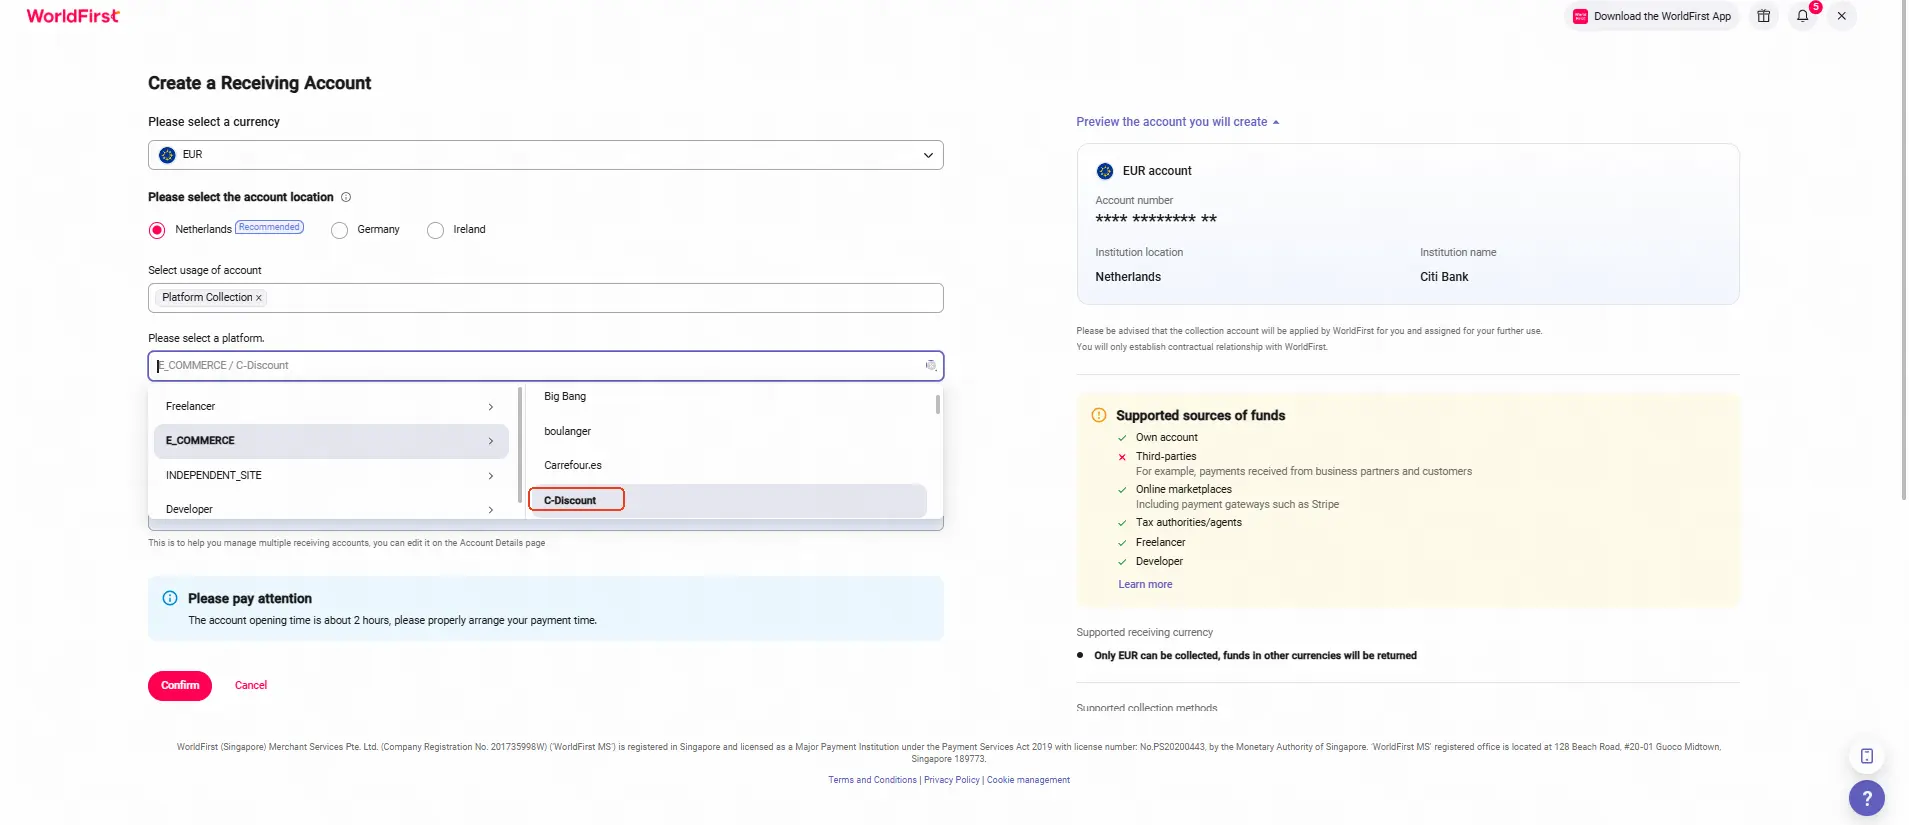
Task: Click the WorldFirst logo
Action: 73,16
